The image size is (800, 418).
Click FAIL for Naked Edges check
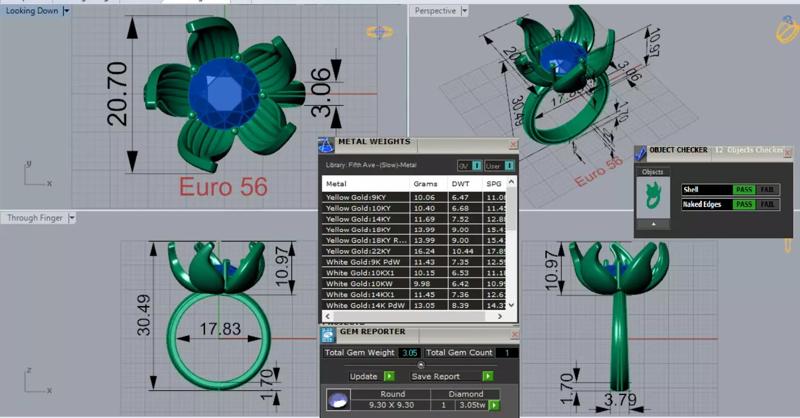coord(767,204)
